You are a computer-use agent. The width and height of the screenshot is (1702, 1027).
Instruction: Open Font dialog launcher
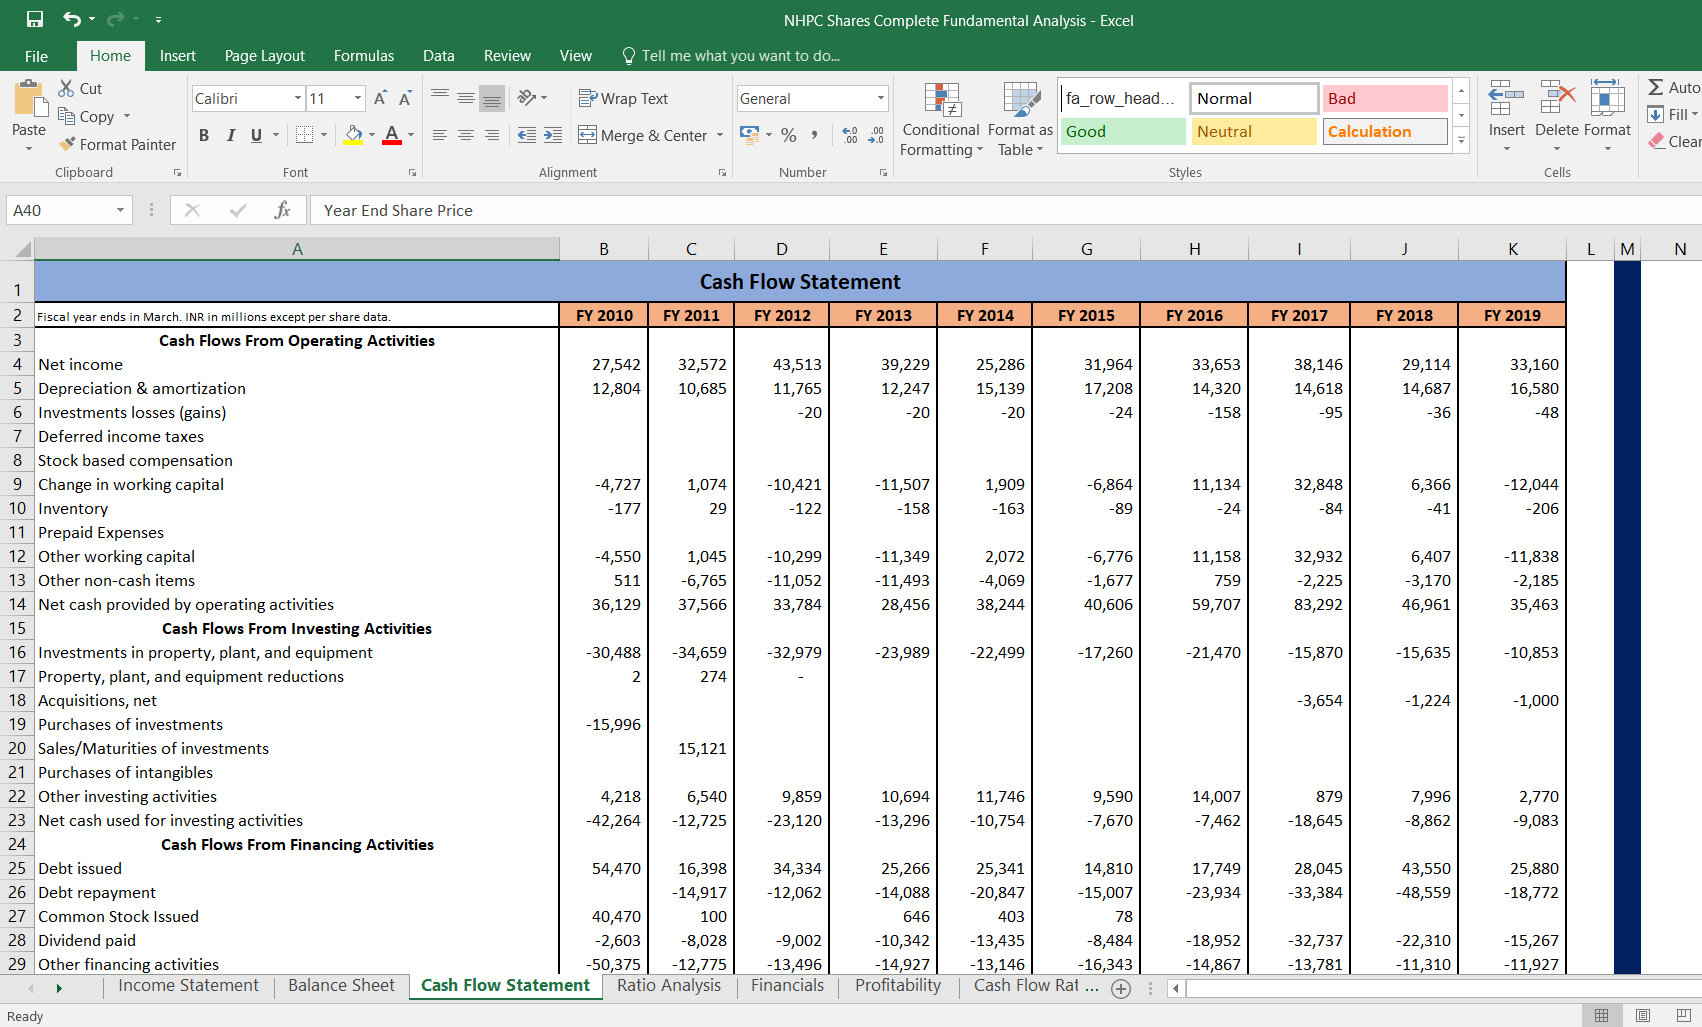412,173
